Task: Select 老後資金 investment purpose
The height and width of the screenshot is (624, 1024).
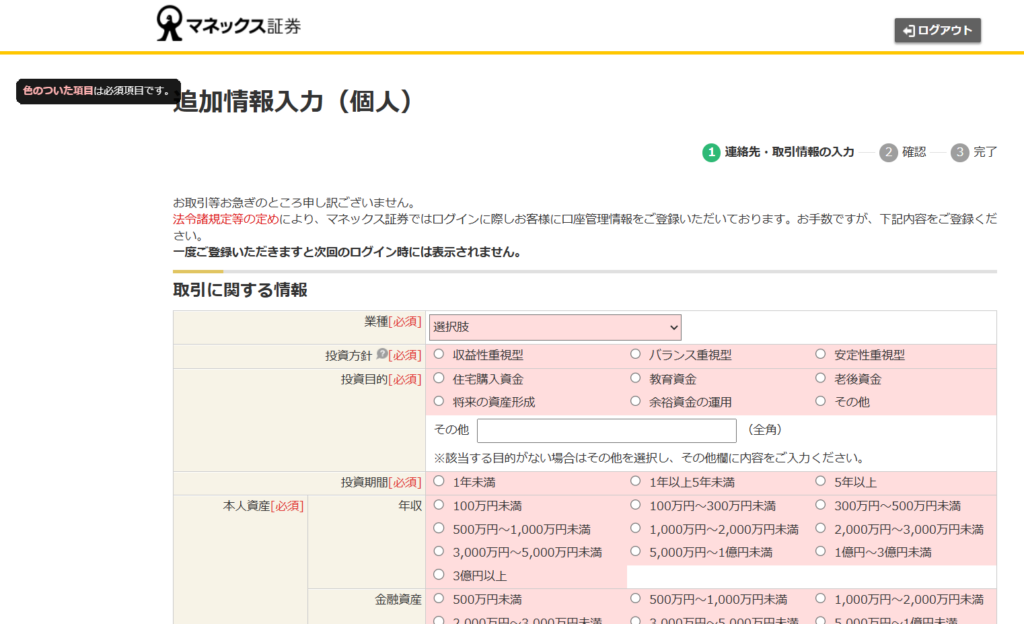Action: [821, 379]
